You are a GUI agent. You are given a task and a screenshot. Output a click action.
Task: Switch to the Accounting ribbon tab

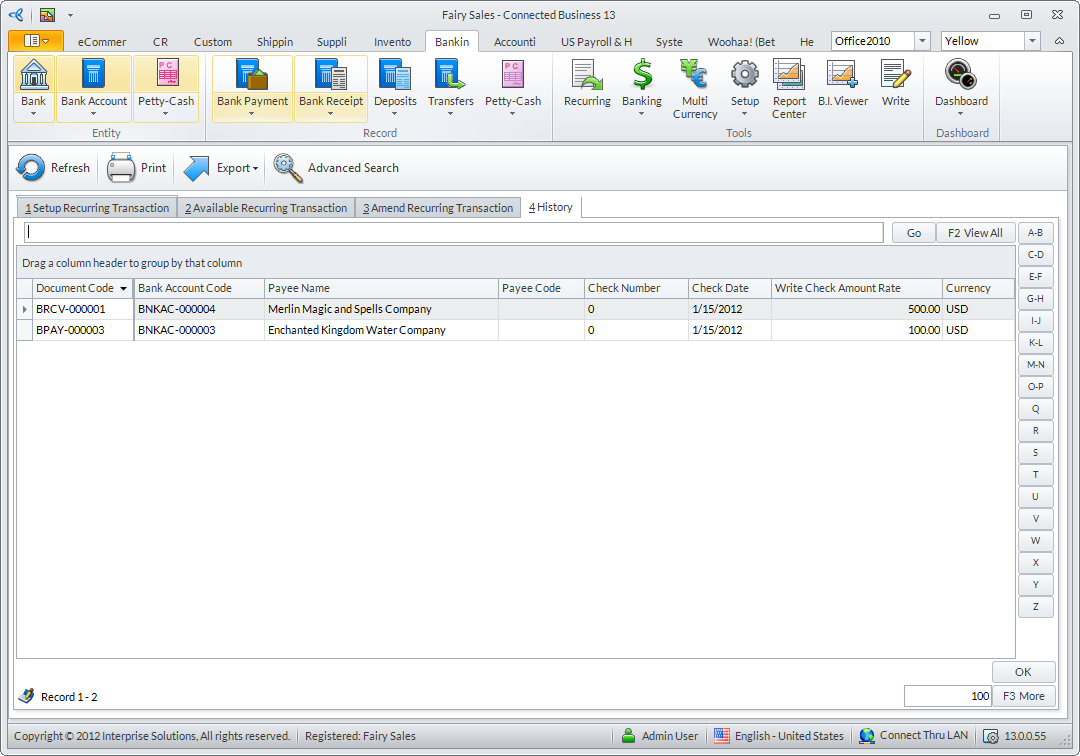[x=514, y=42]
